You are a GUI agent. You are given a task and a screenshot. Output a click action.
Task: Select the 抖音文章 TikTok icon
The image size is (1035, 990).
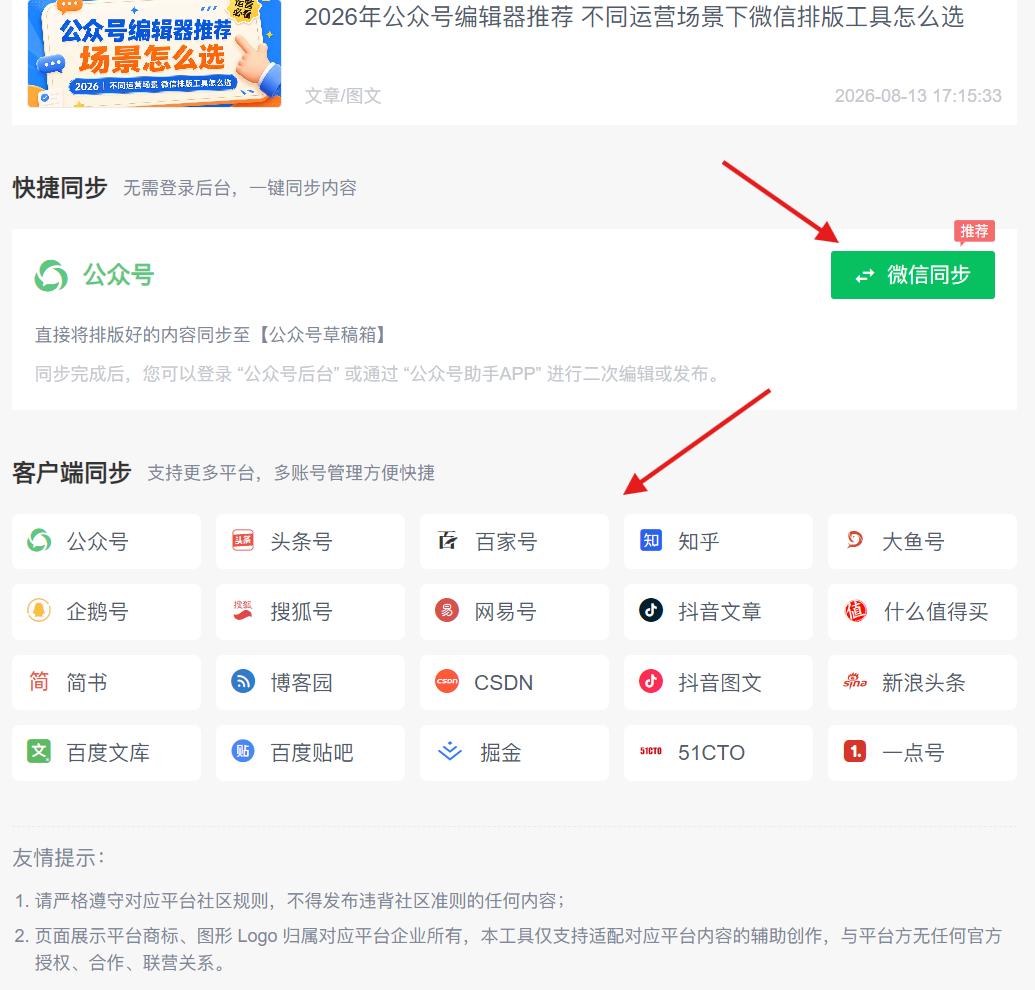point(651,610)
